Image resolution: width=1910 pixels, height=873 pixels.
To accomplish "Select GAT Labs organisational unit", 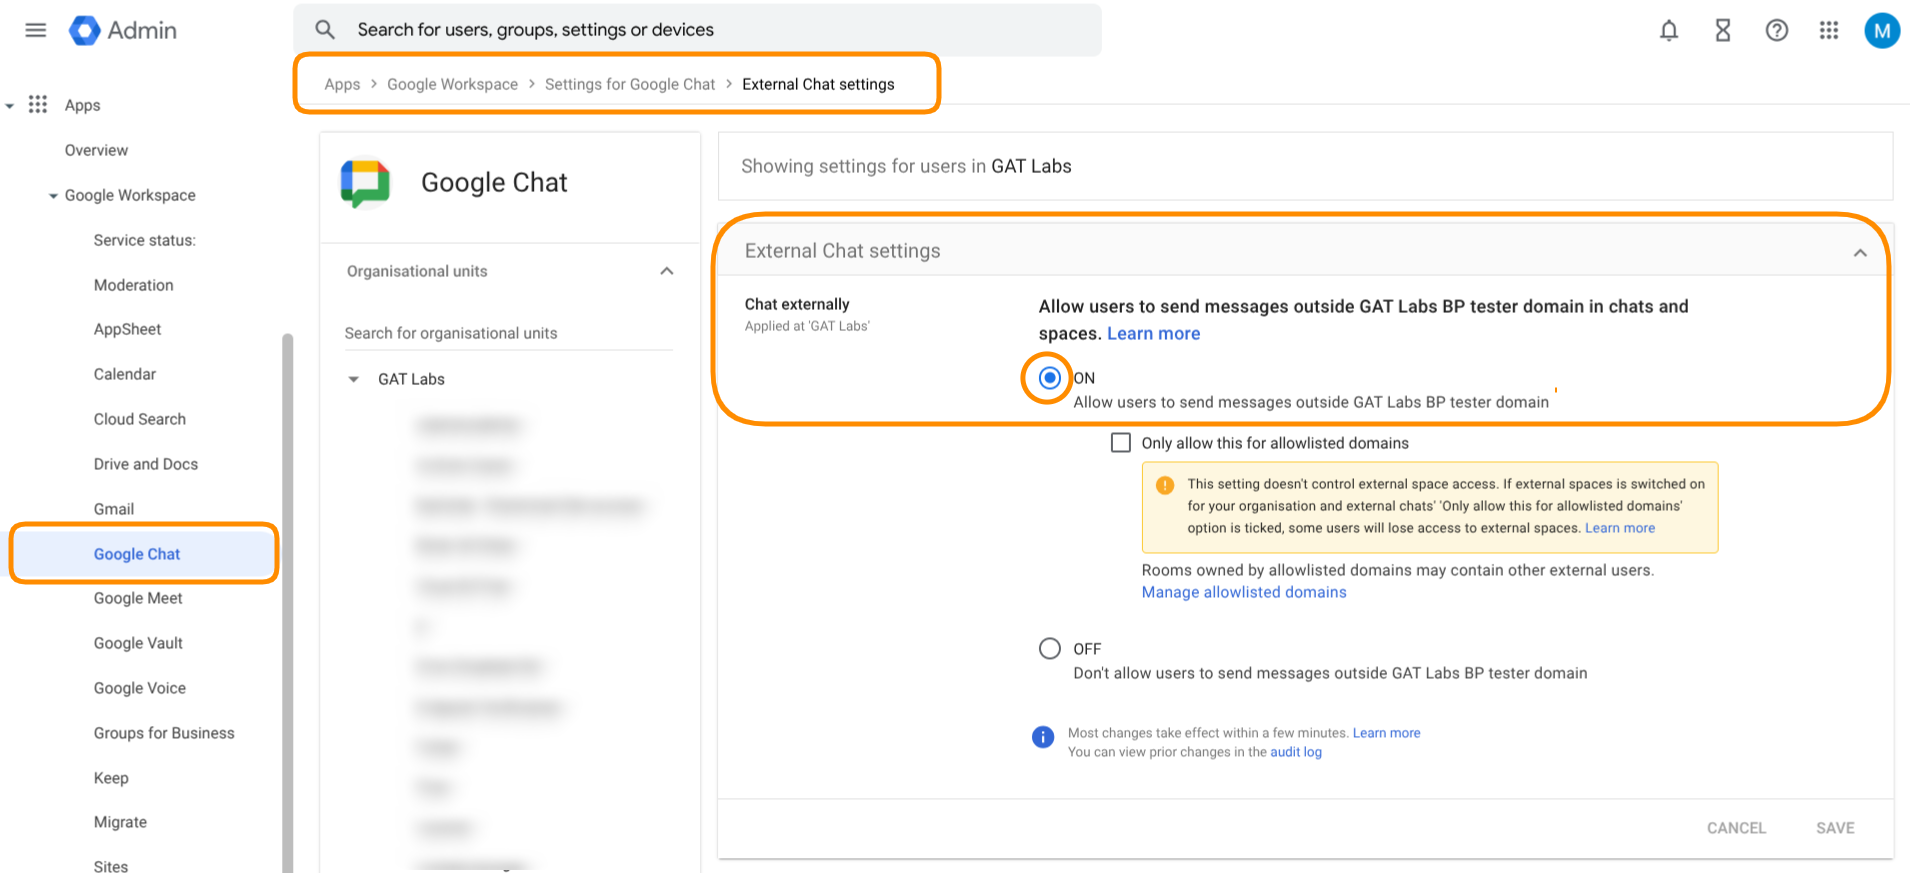I will tap(411, 379).
